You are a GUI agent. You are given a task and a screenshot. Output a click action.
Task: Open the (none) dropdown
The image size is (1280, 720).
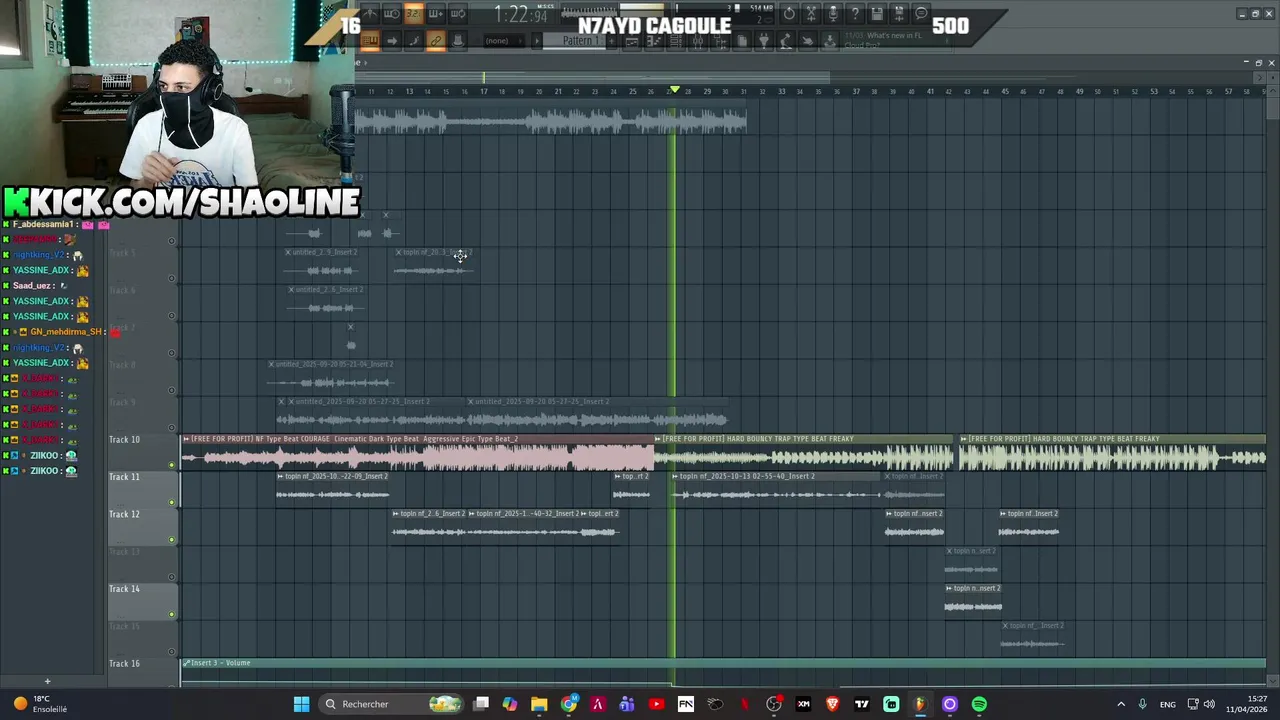(503, 41)
